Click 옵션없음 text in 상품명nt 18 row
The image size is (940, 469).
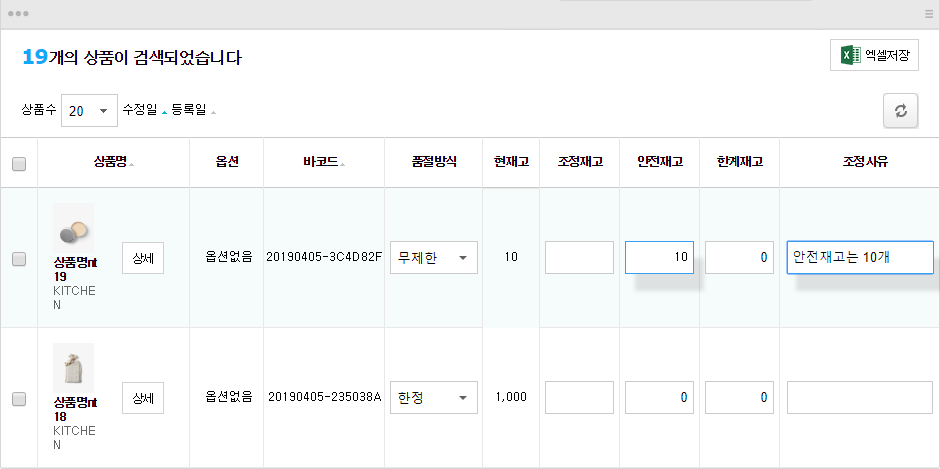tap(228, 396)
